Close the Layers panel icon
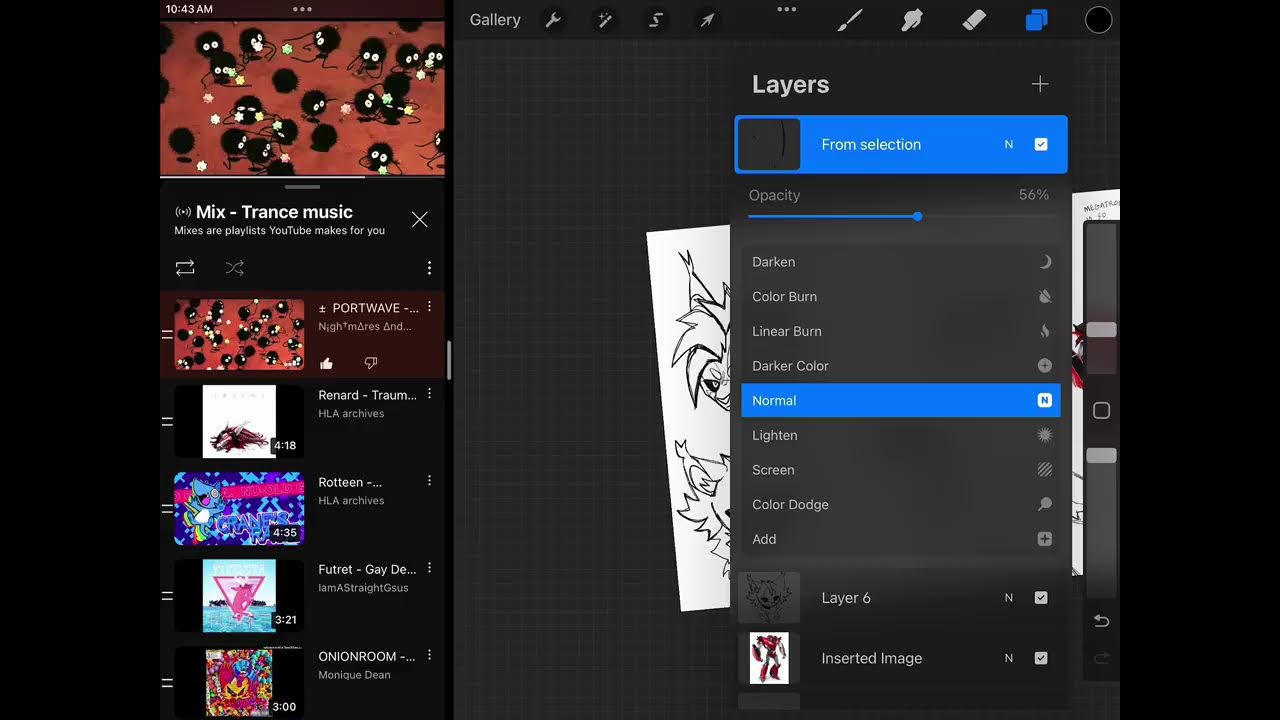 coord(1037,20)
